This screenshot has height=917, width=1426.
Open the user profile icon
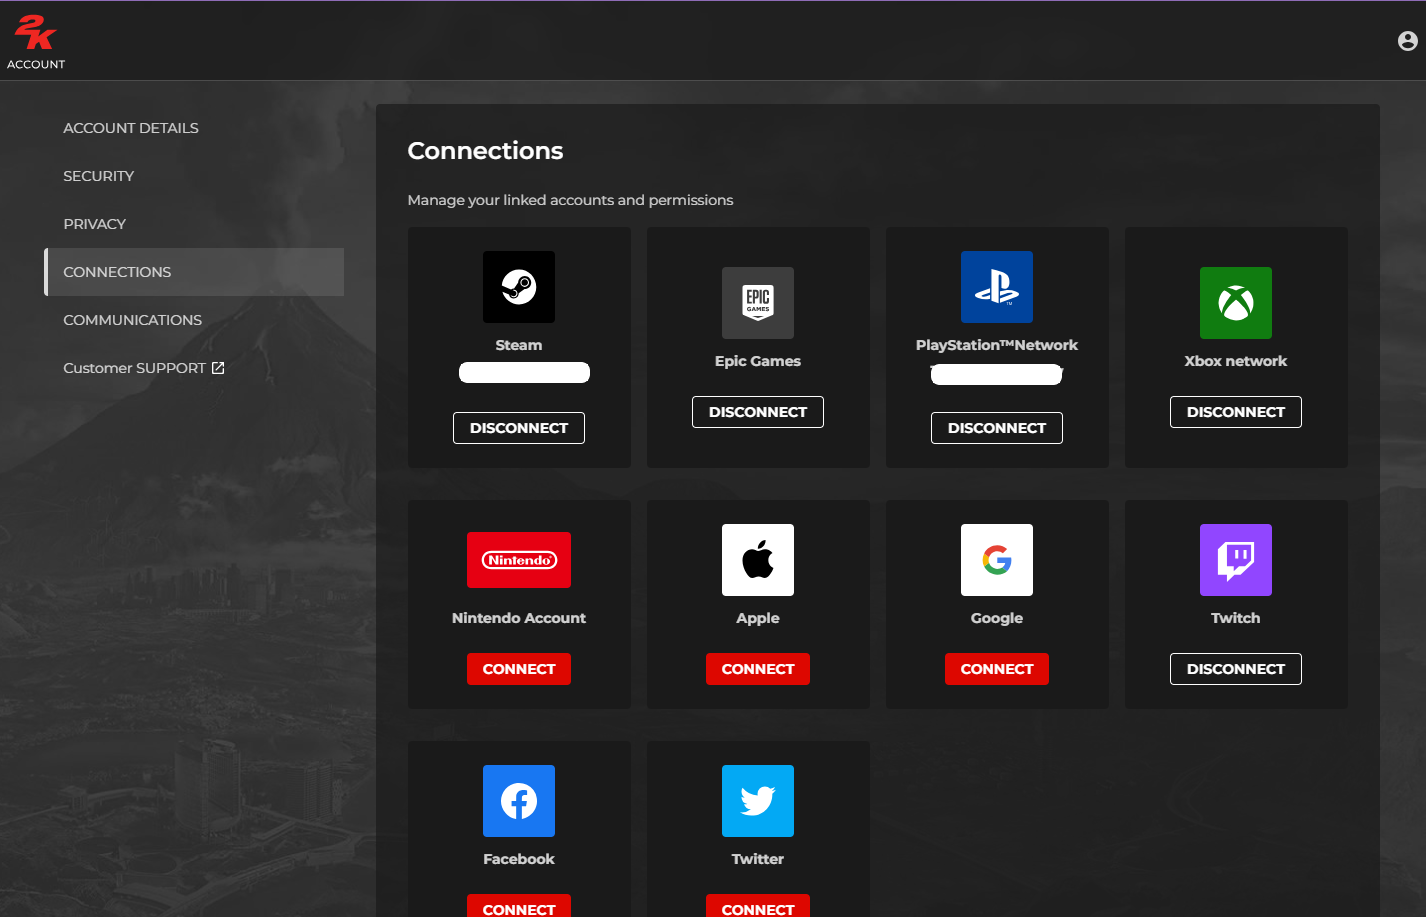[x=1407, y=41]
